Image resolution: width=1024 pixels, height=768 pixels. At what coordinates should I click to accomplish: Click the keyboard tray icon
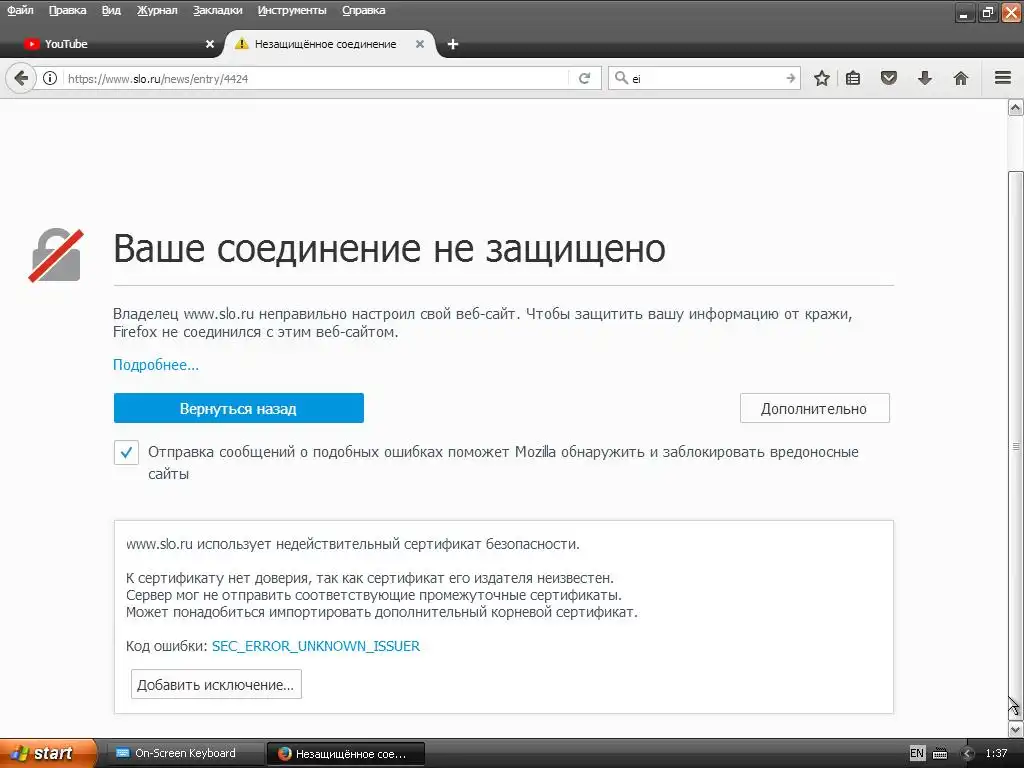(x=940, y=754)
